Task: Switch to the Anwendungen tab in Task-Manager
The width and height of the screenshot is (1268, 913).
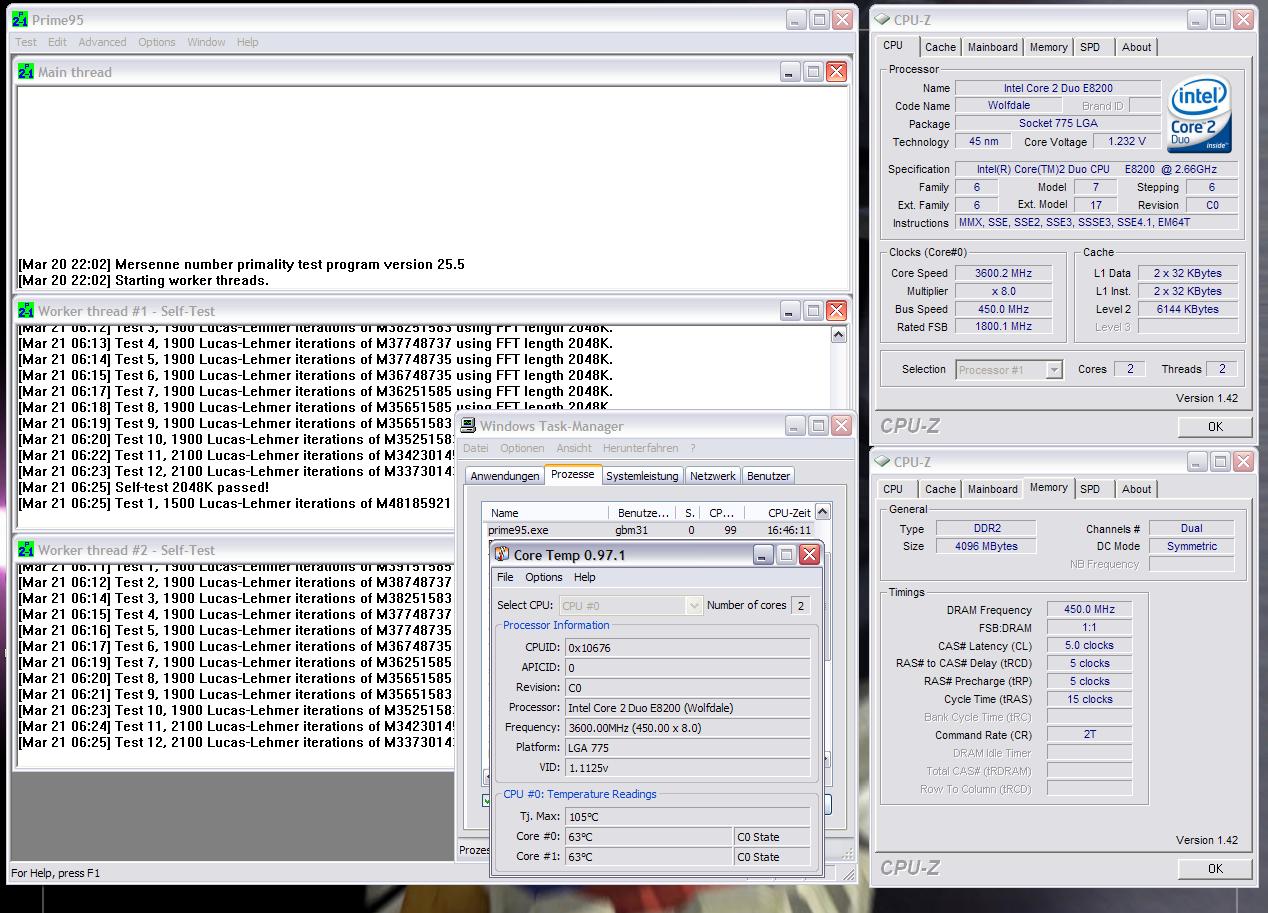Action: (505, 476)
